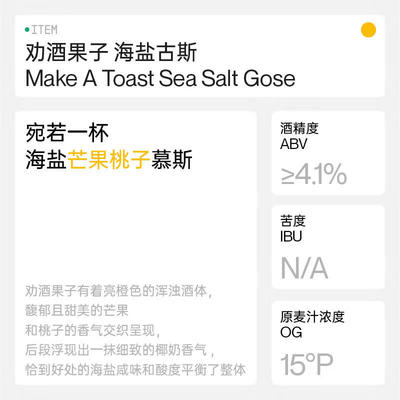Click the yellow 芒果桃子 highlighted text

click(x=109, y=160)
